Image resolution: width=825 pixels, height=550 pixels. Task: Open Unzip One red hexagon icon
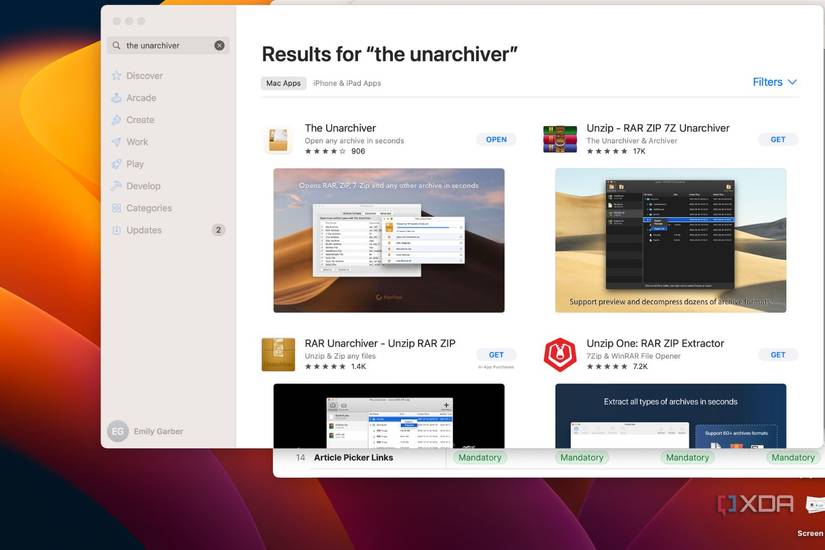click(x=560, y=355)
